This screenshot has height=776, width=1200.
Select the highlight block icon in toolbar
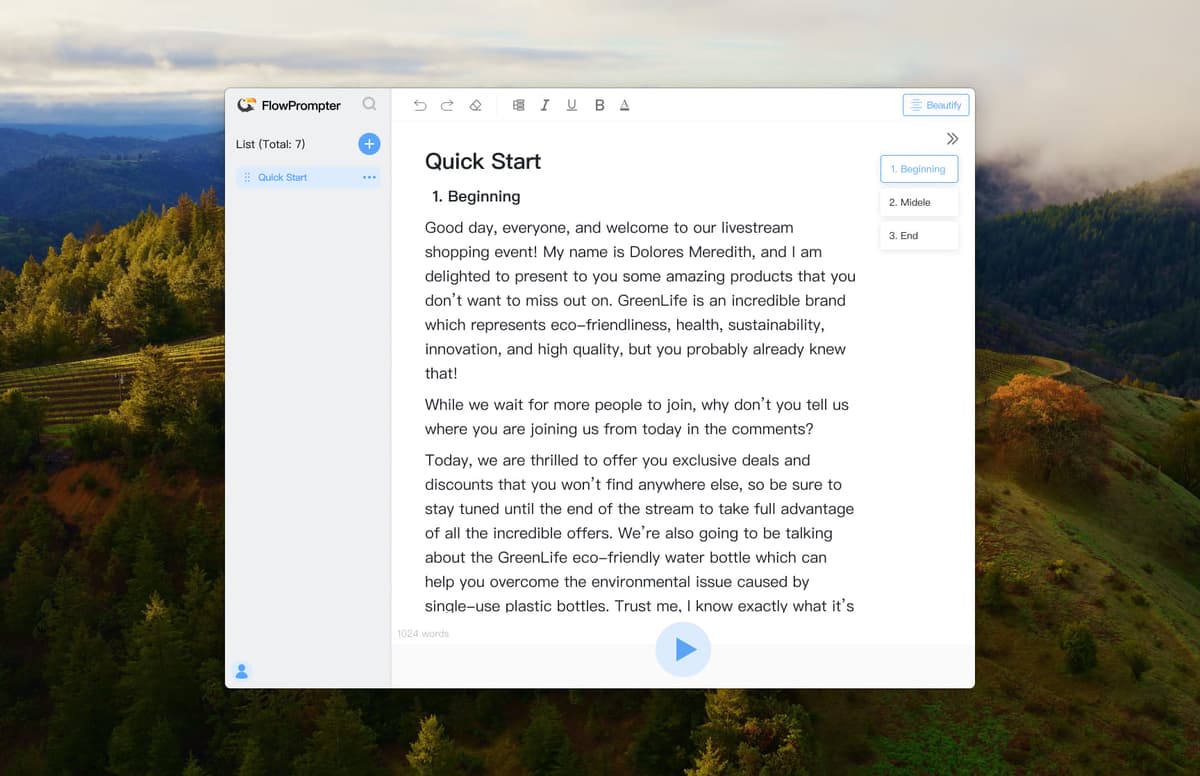pos(518,104)
